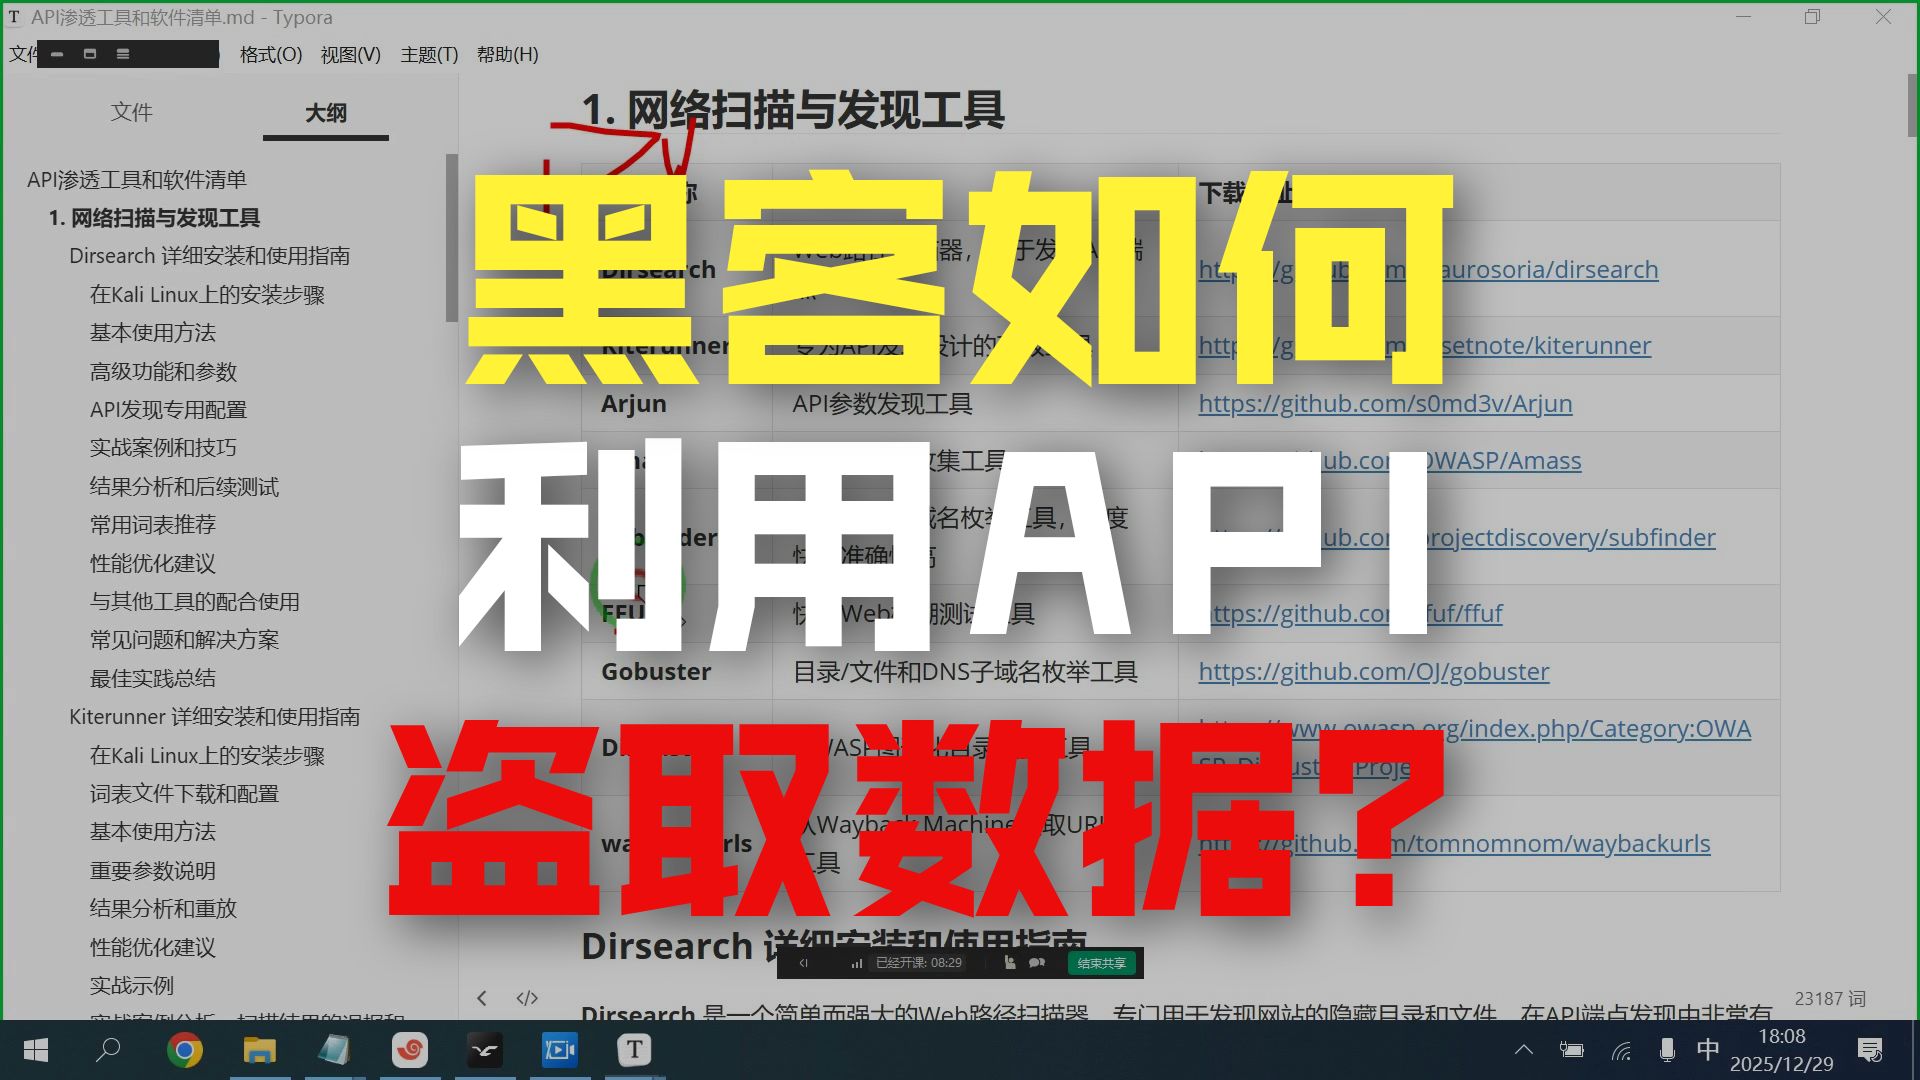The width and height of the screenshot is (1920, 1080).
Task: Open the Arjun GitHub link
Action: pos(1385,403)
